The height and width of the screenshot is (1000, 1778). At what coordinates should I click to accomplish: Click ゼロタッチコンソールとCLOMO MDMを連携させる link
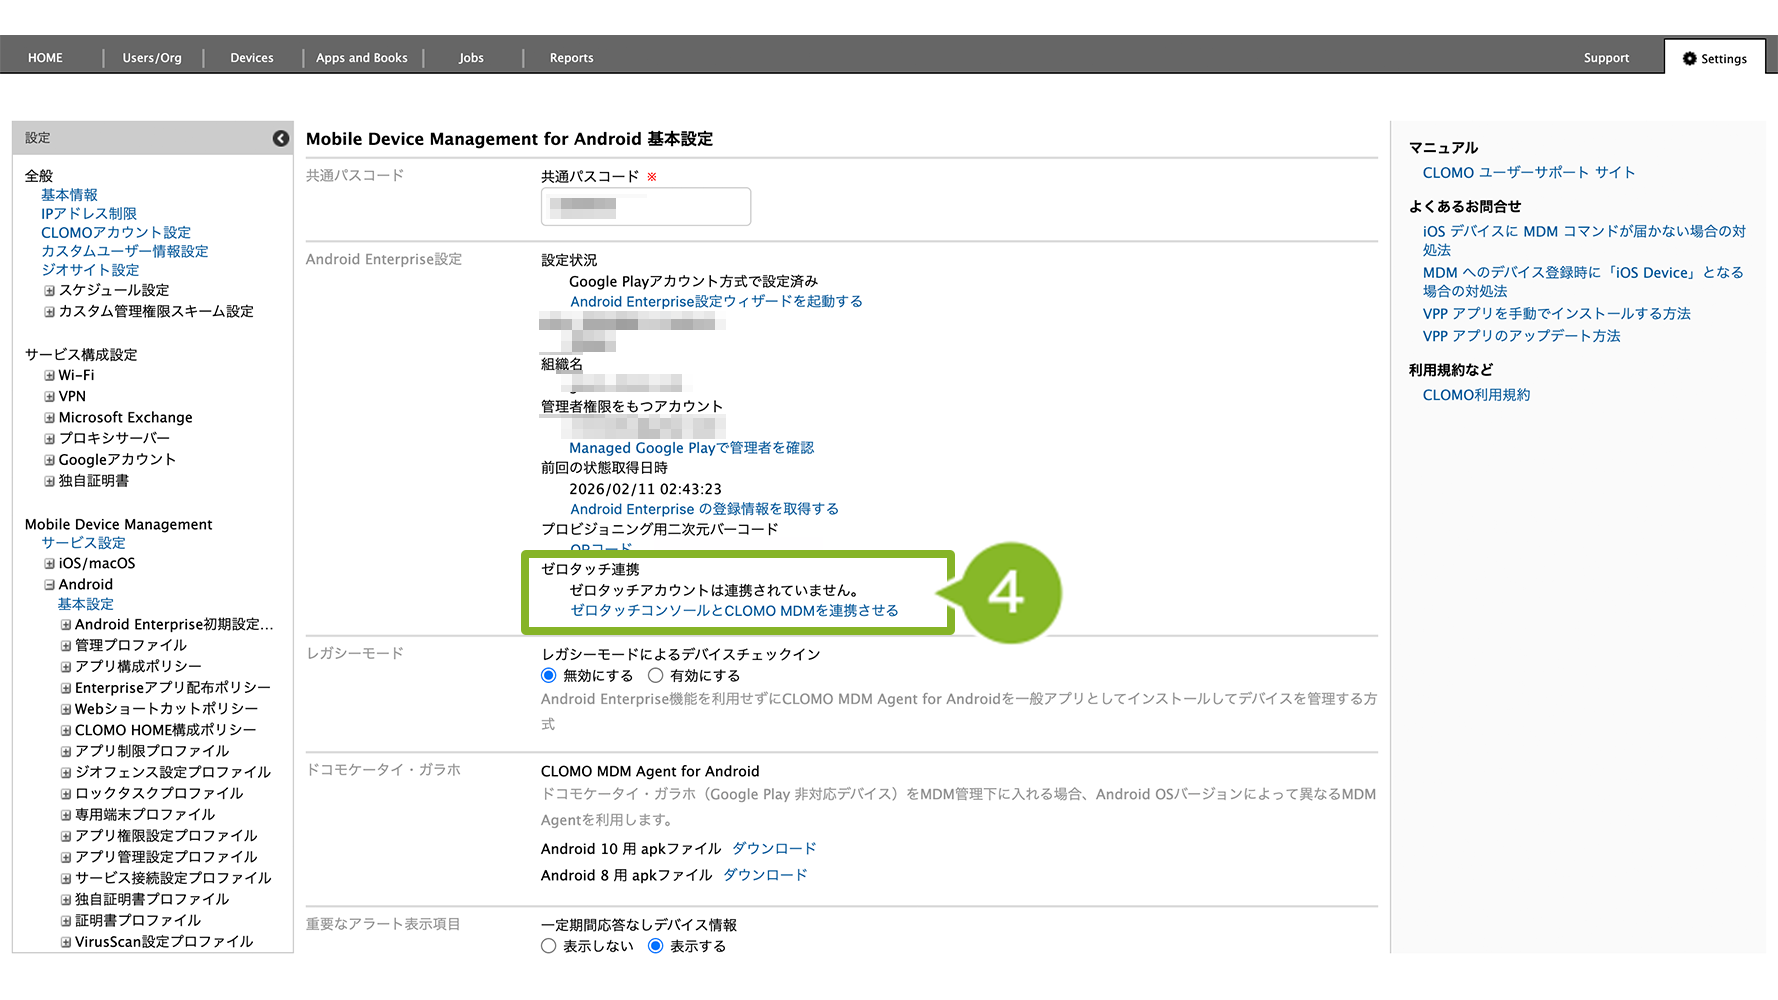(734, 611)
